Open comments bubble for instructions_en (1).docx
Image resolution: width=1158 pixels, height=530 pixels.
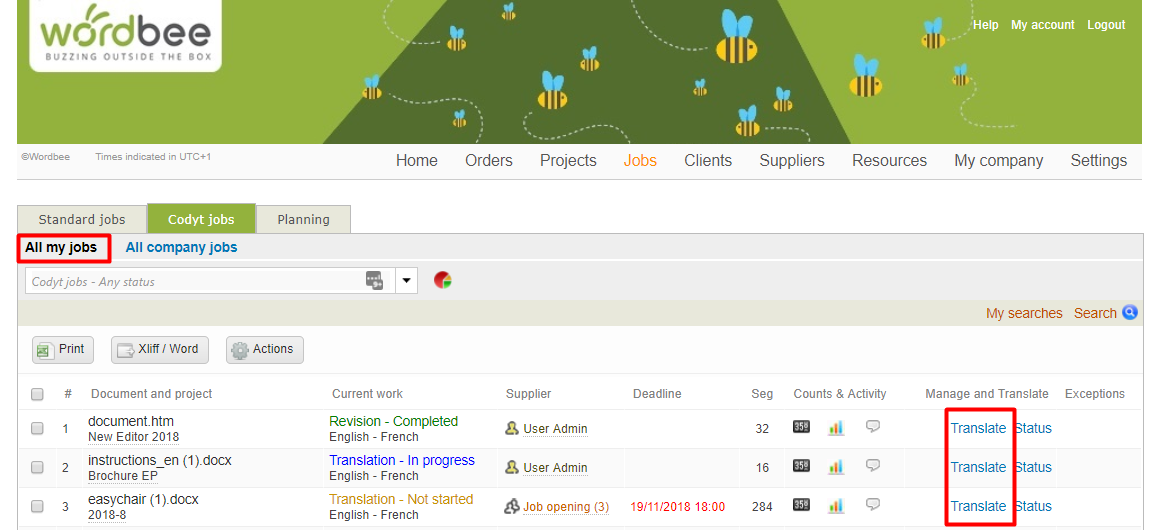point(873,466)
